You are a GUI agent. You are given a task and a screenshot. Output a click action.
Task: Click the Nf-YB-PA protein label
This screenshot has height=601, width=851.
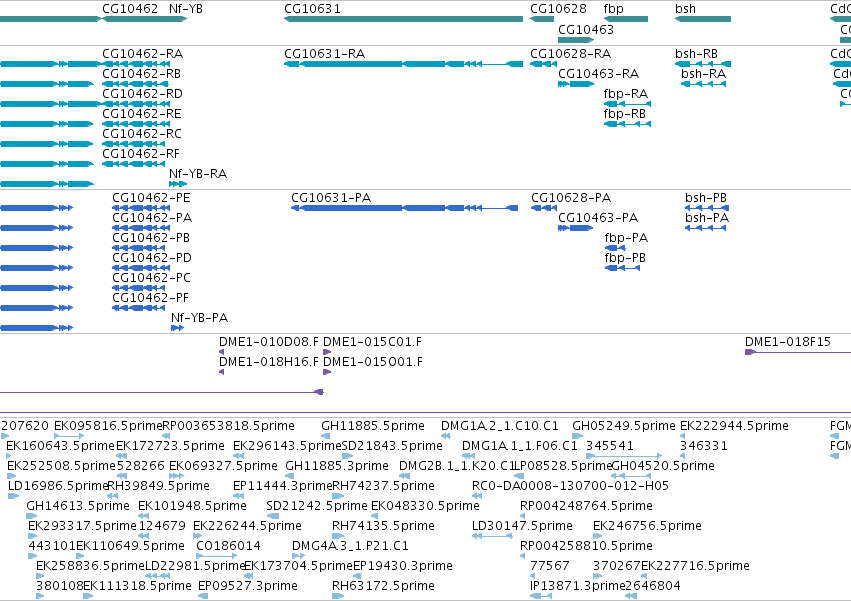click(x=199, y=318)
